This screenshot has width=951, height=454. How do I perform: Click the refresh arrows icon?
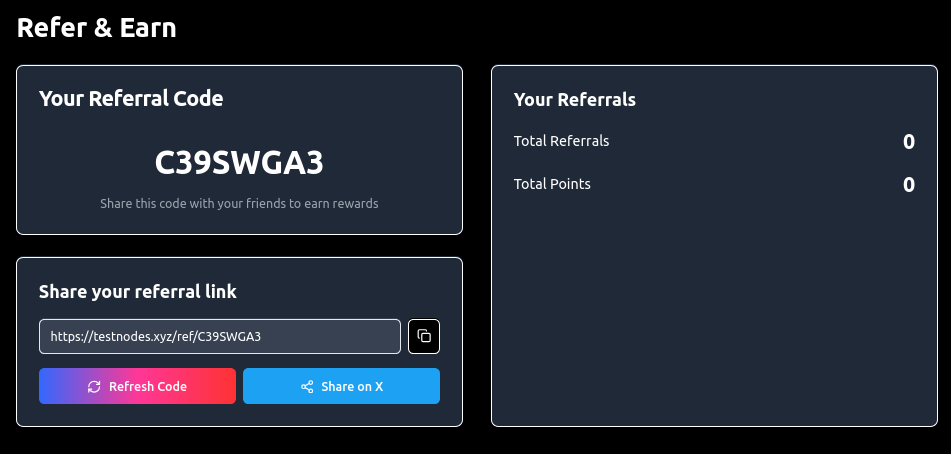pos(94,386)
